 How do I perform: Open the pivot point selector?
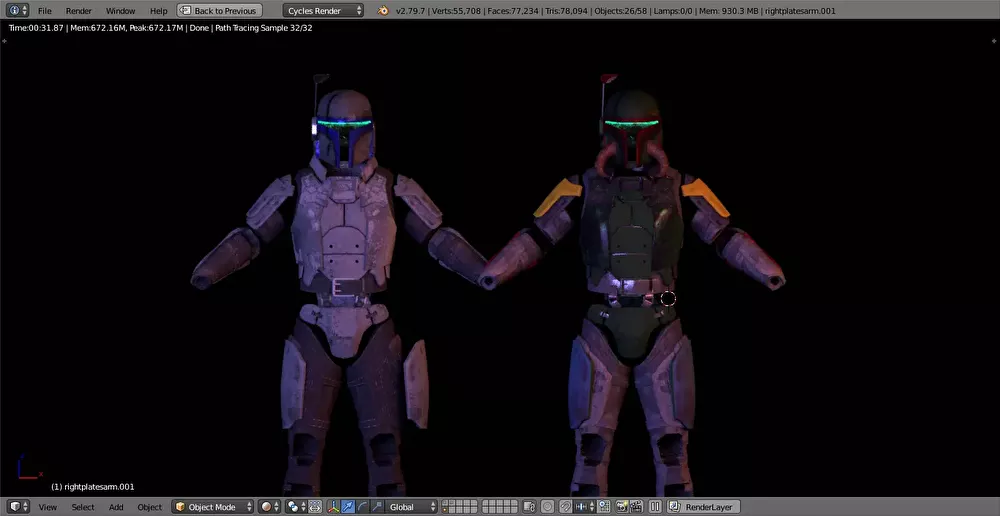pyautogui.click(x=297, y=507)
